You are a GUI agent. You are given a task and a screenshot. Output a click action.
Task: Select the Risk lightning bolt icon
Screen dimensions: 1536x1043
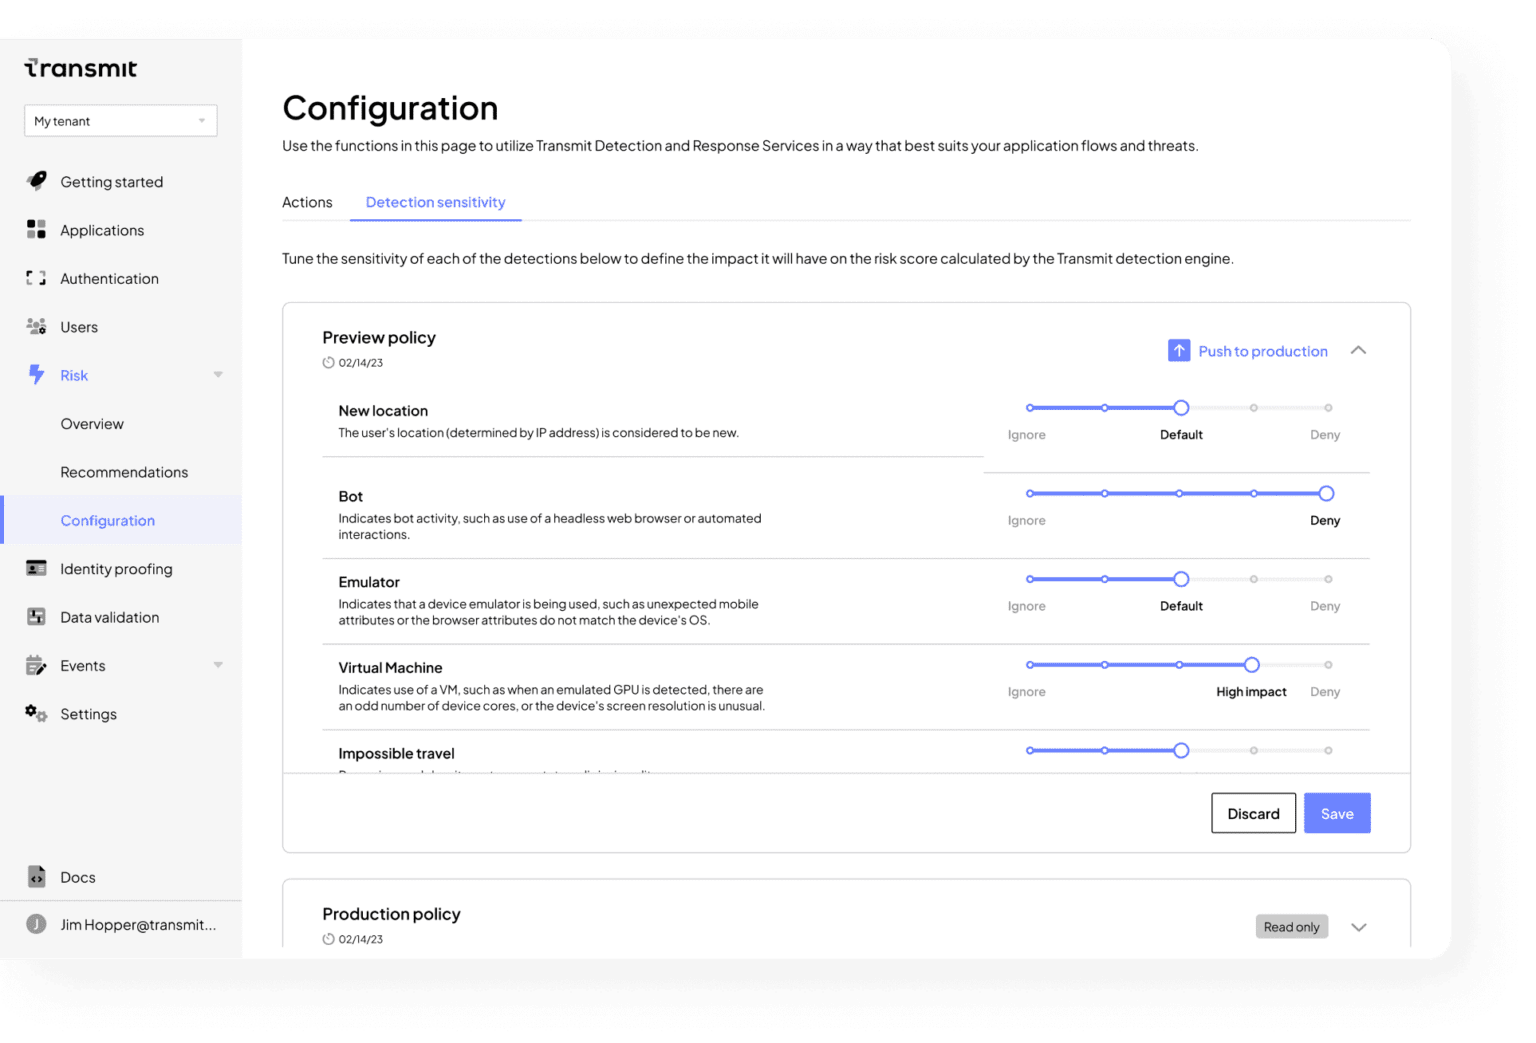click(36, 375)
